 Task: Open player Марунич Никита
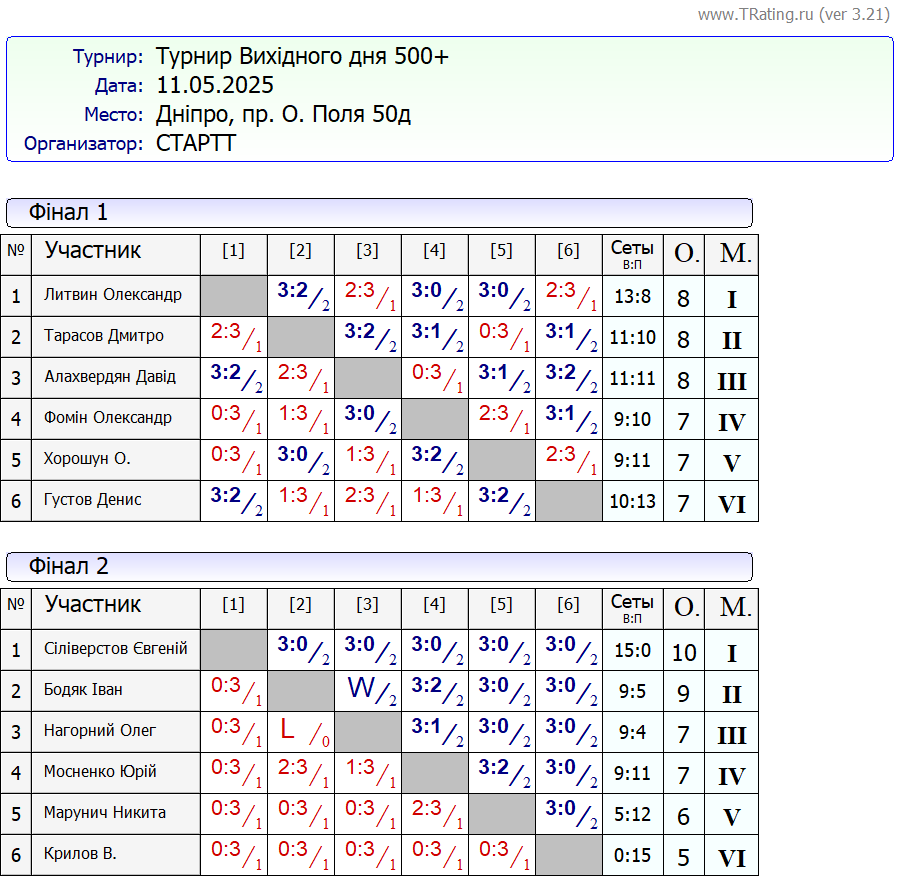(x=105, y=813)
